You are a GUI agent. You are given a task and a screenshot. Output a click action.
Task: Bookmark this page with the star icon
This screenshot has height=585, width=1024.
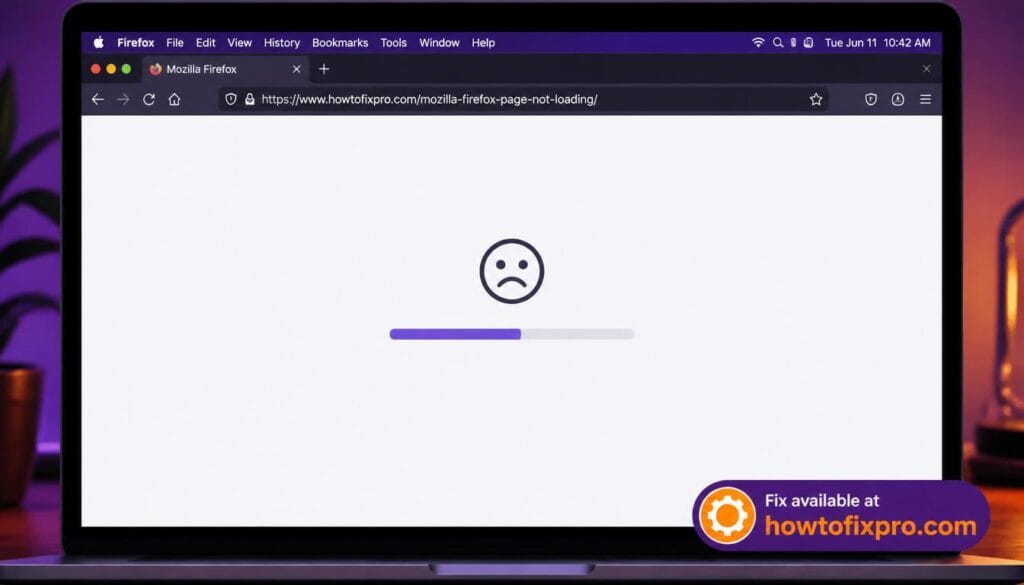[816, 99]
